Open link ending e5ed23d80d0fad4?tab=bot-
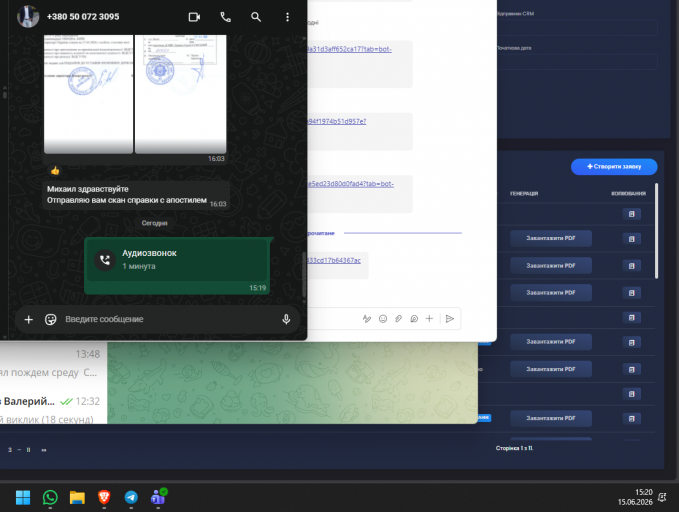 350,184
